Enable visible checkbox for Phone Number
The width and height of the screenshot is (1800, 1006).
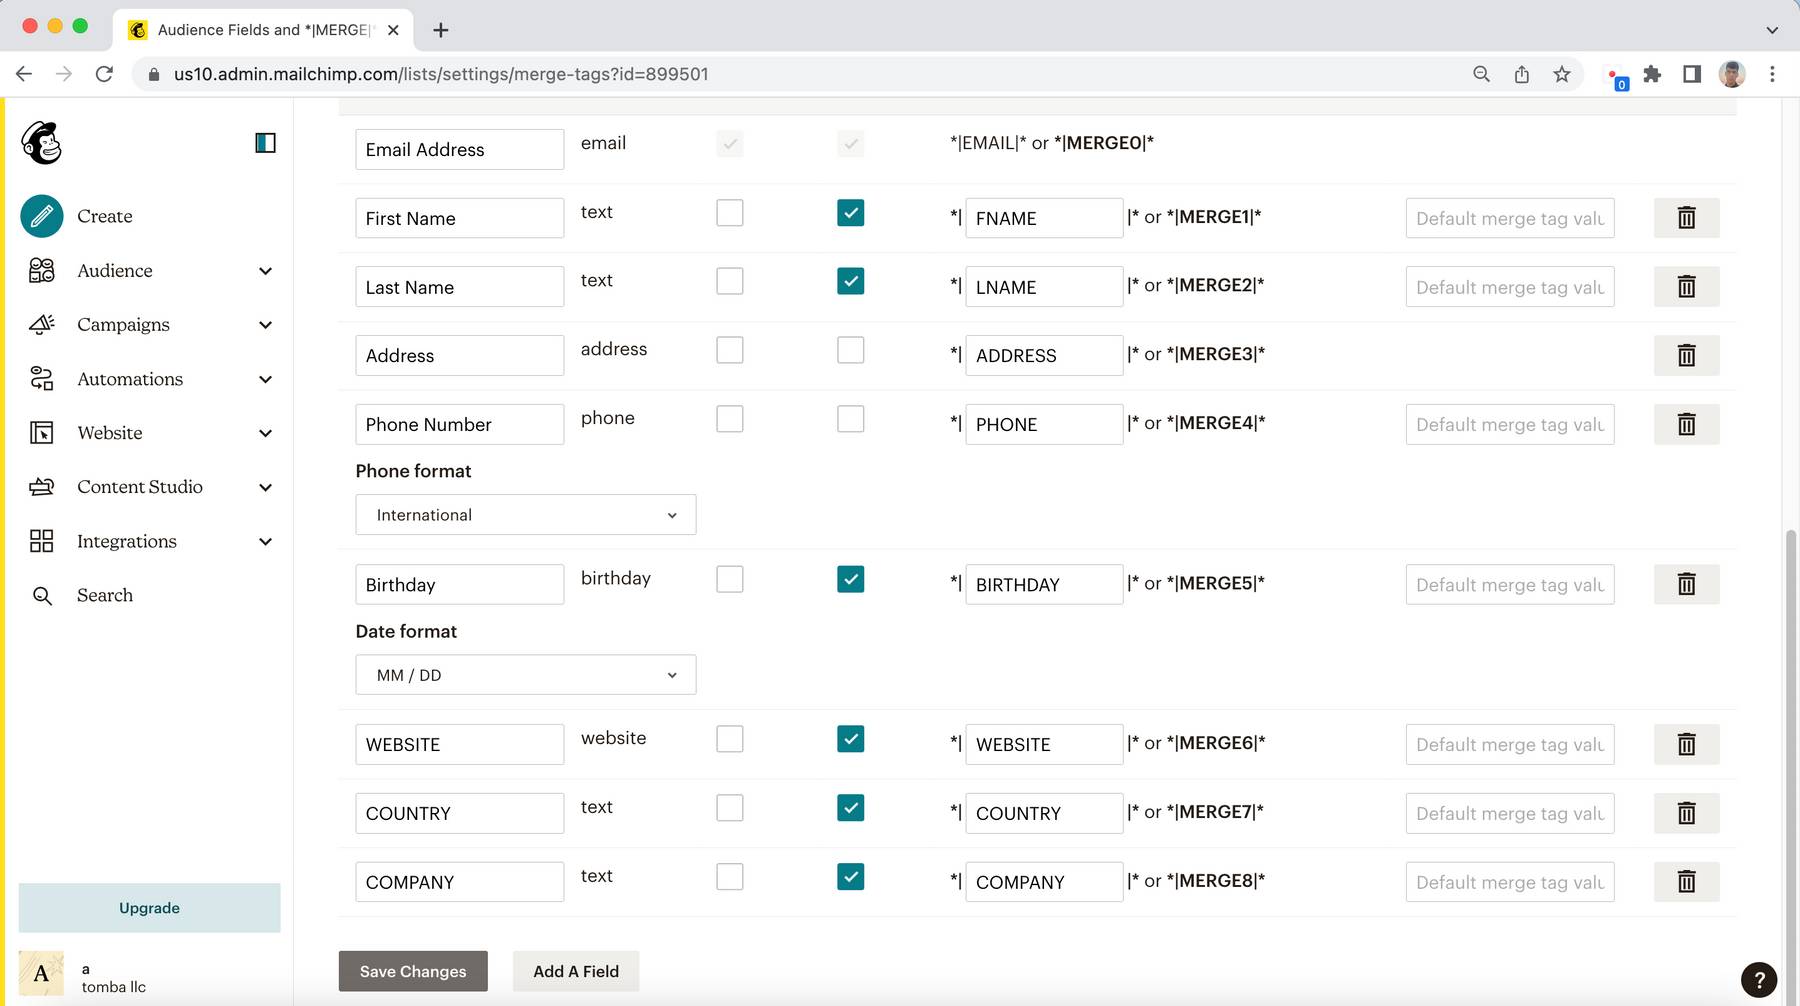(851, 419)
